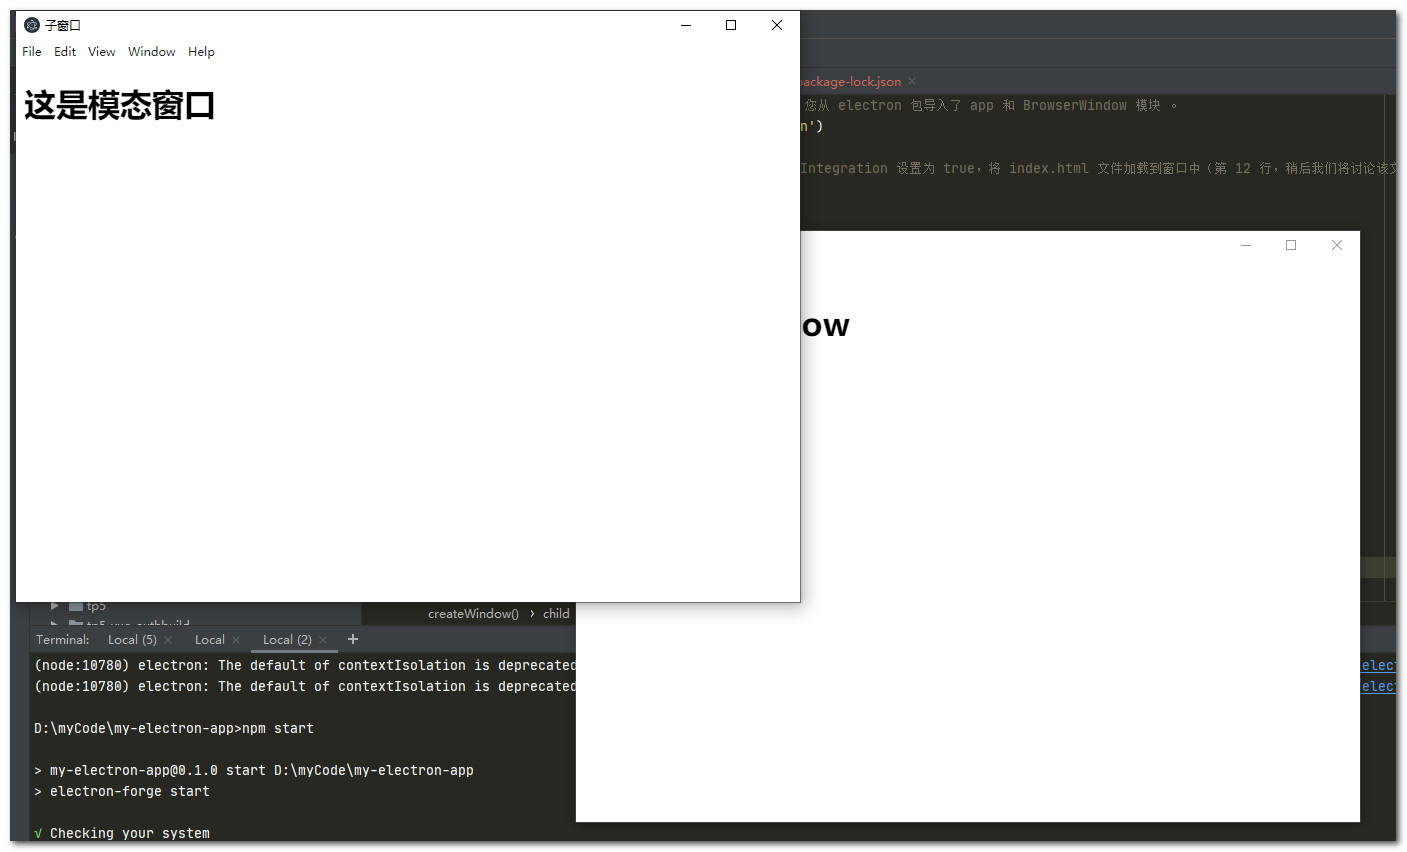Expand the tp5 folder in the project tree
Image resolution: width=1407 pixels, height=852 pixels.
[56, 606]
